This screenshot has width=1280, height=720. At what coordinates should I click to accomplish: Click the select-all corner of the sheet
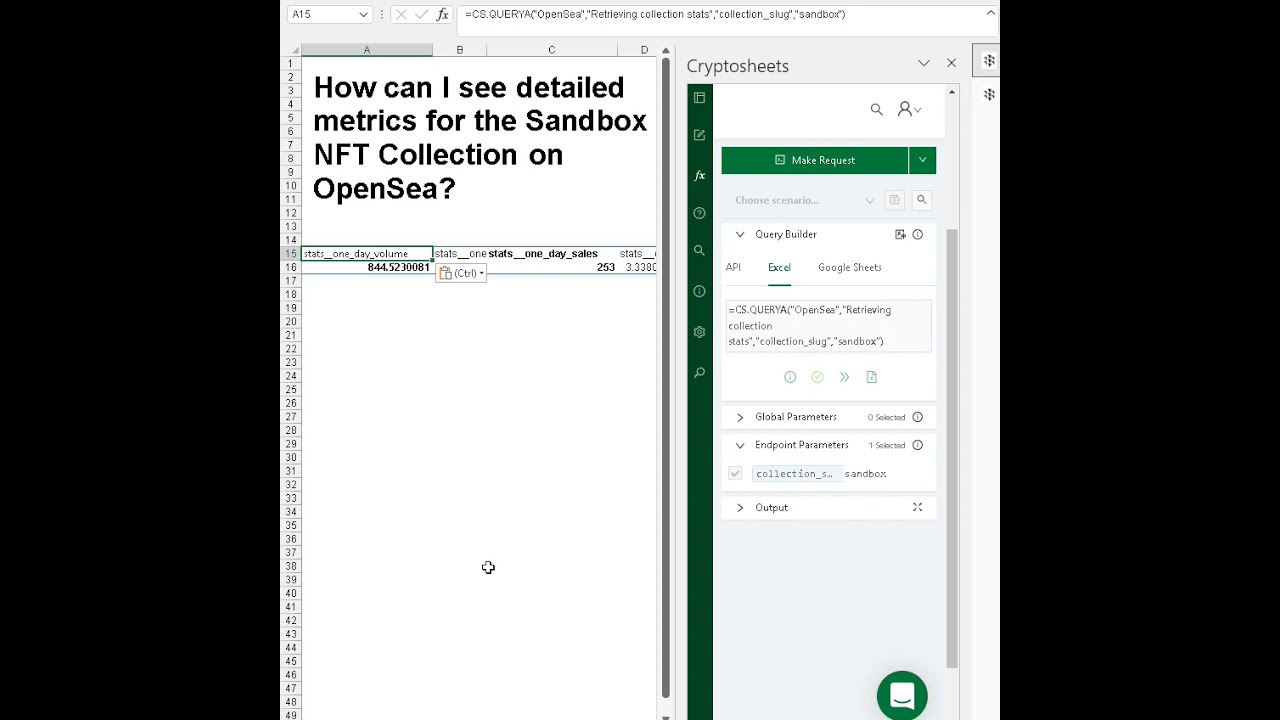tap(292, 50)
